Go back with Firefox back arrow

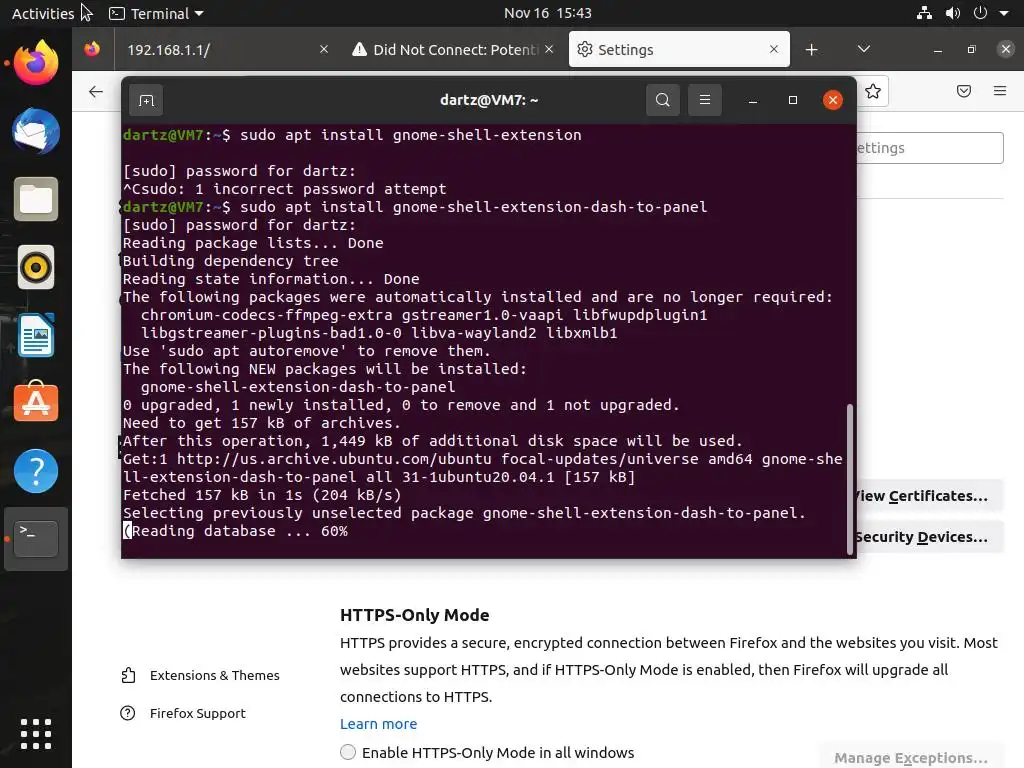point(96,91)
